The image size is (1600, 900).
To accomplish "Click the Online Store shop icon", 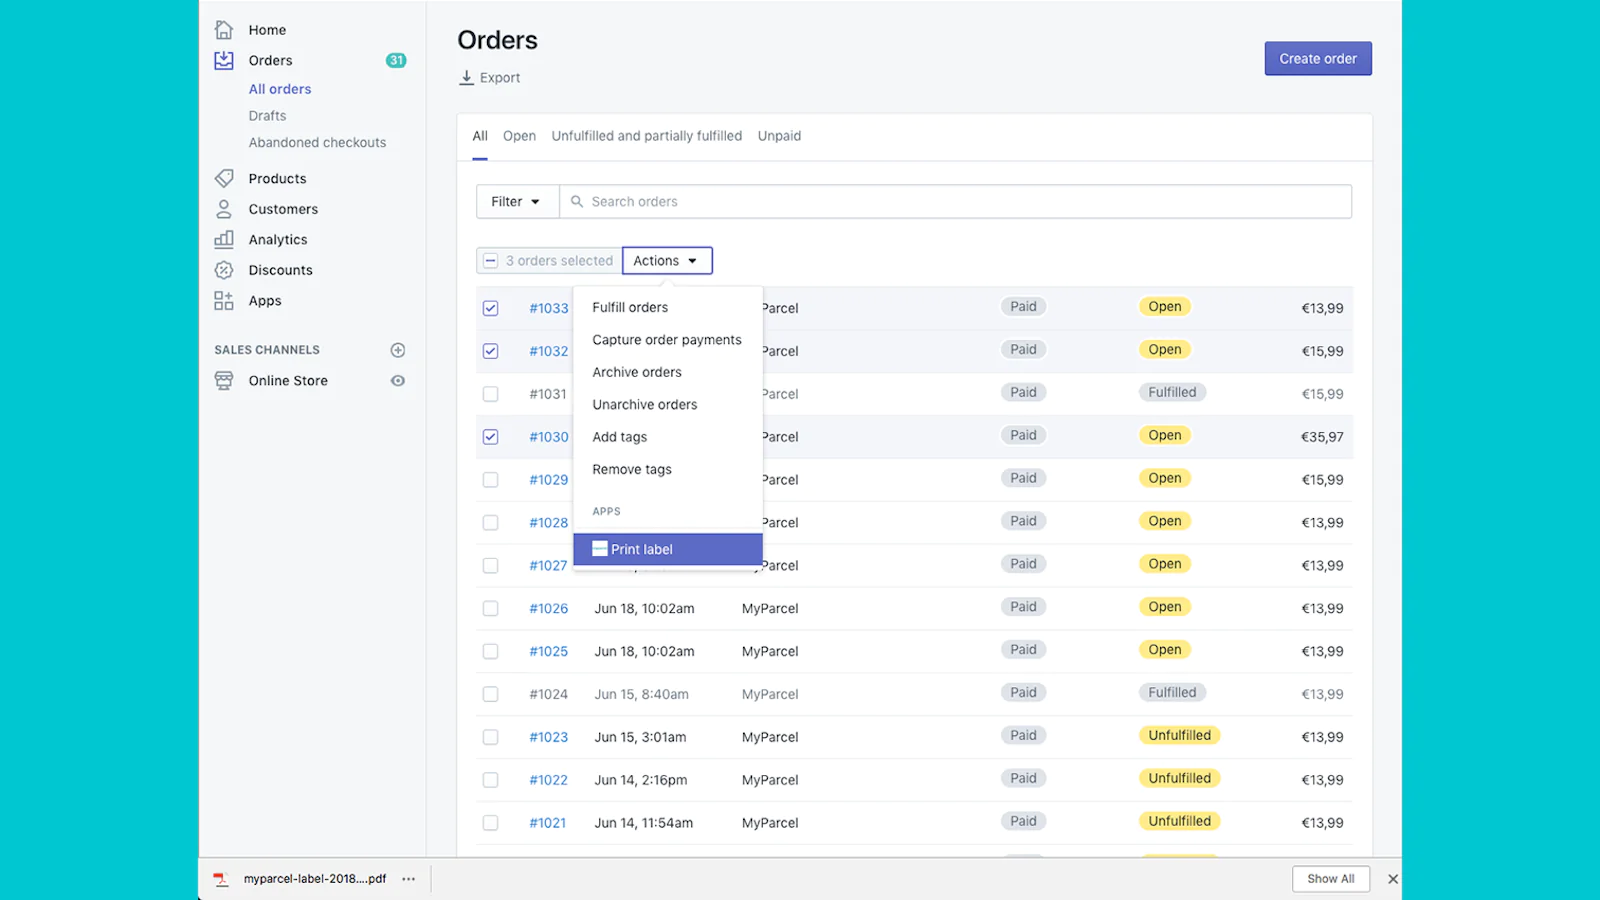I will click(224, 381).
